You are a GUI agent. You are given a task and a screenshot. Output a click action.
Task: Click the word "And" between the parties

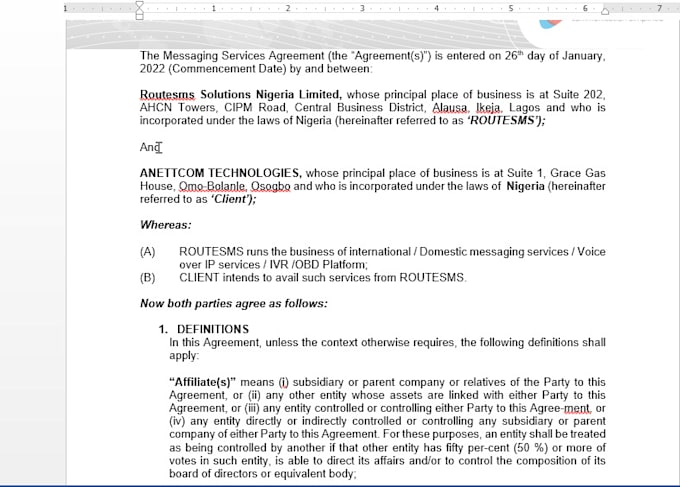150,147
